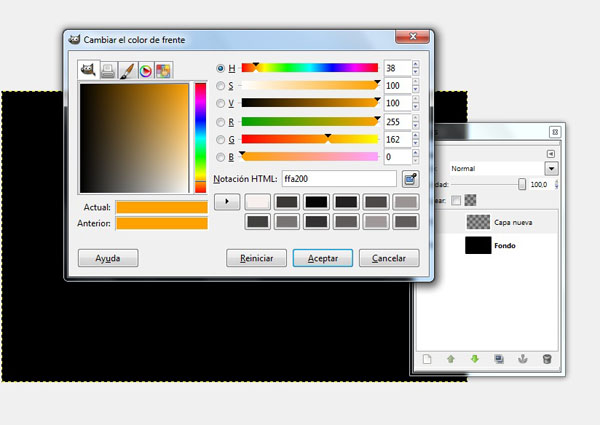The image size is (600, 425).
Task: Select the S saturation radio button
Action: tap(220, 86)
